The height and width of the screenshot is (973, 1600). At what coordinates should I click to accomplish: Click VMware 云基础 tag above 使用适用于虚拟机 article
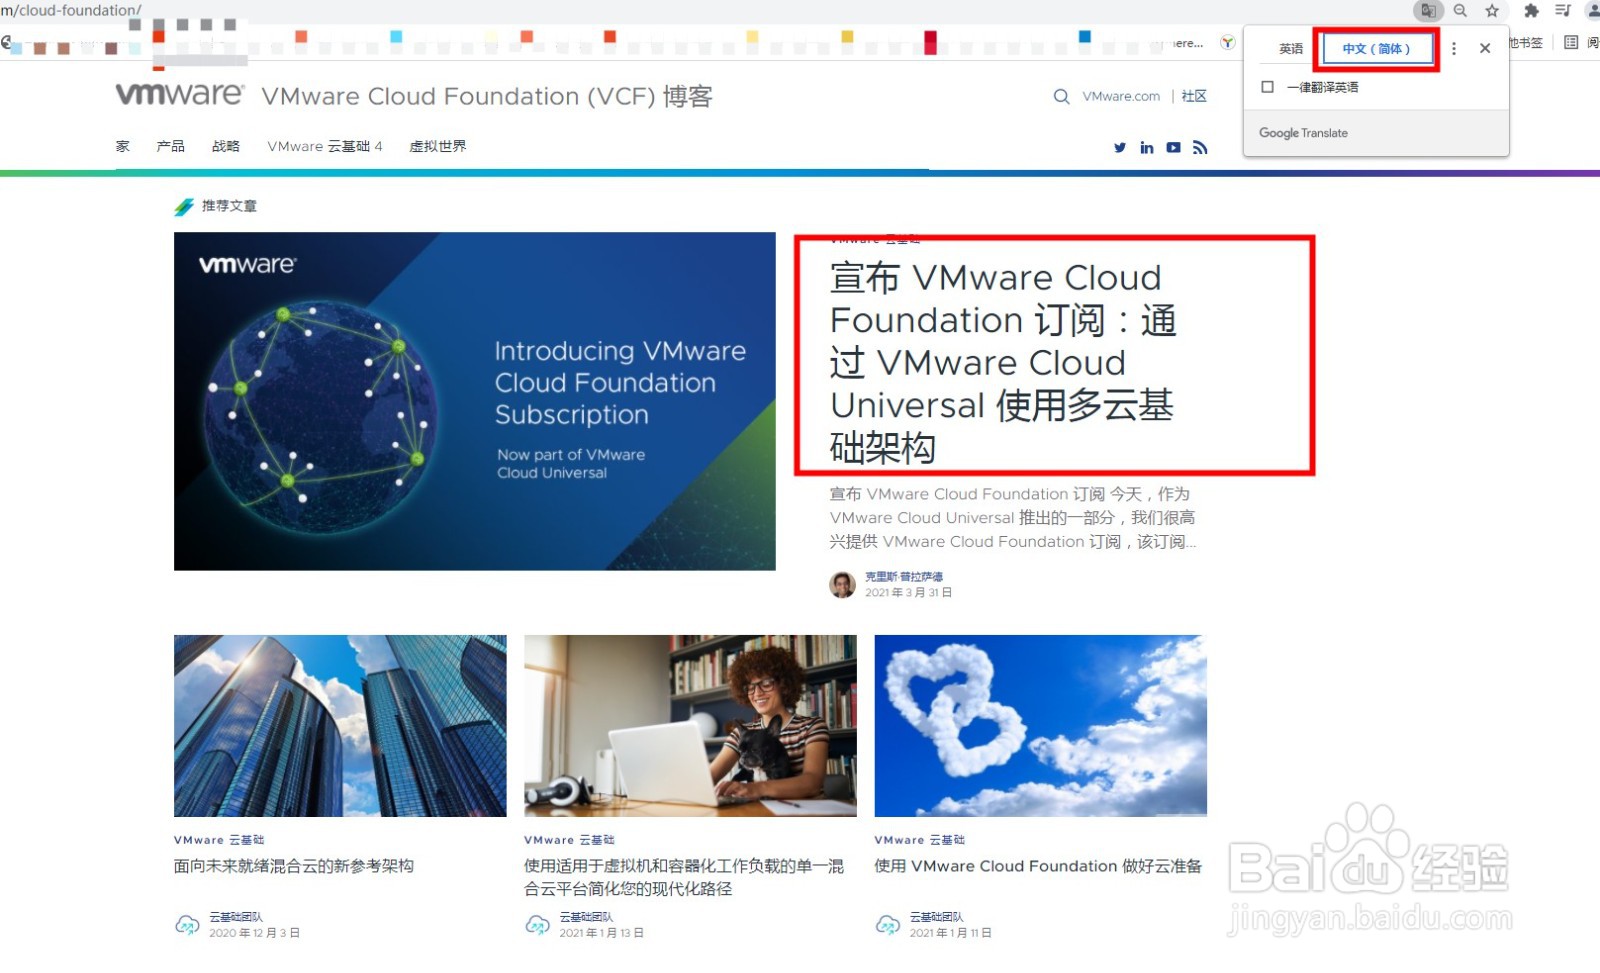coord(569,840)
